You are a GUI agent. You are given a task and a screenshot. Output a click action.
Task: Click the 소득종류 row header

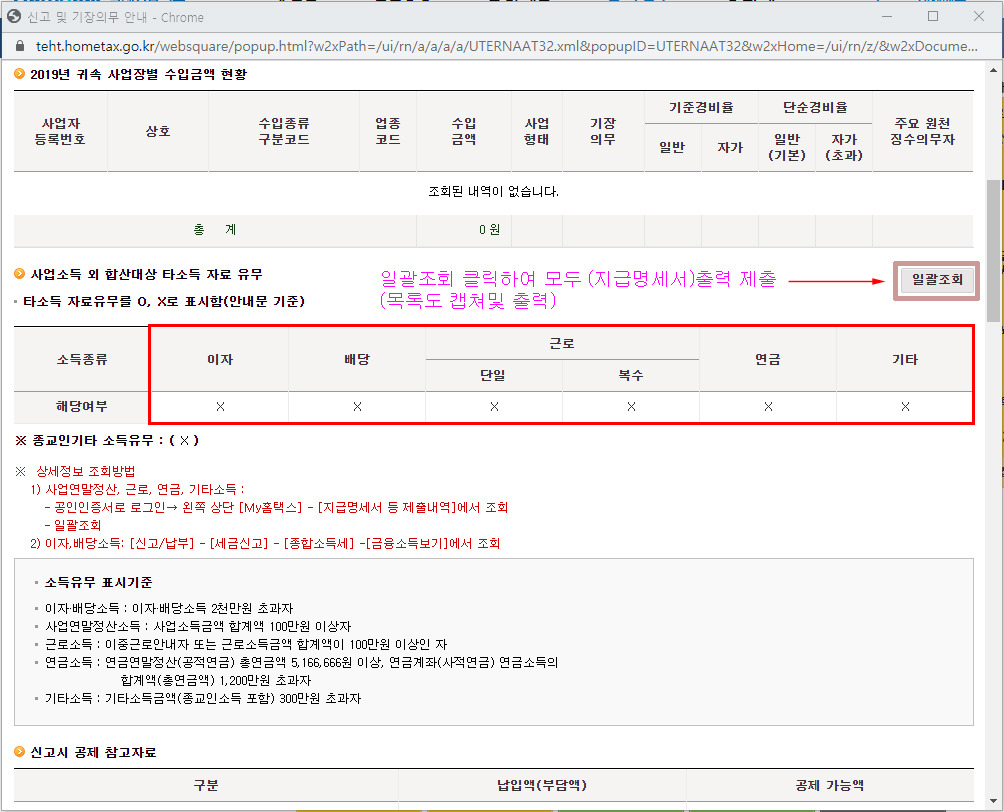pos(81,359)
